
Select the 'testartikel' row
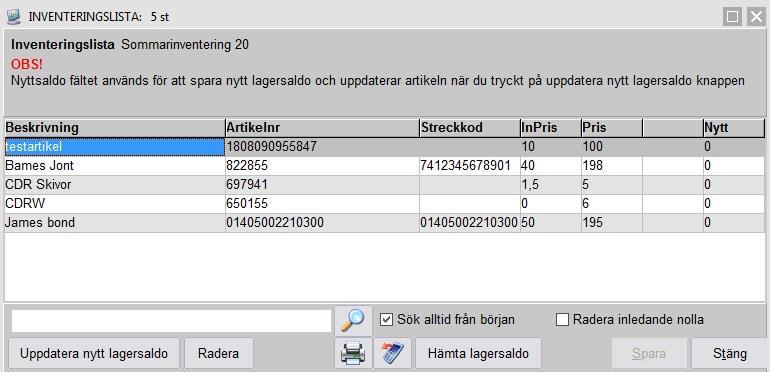385,147
